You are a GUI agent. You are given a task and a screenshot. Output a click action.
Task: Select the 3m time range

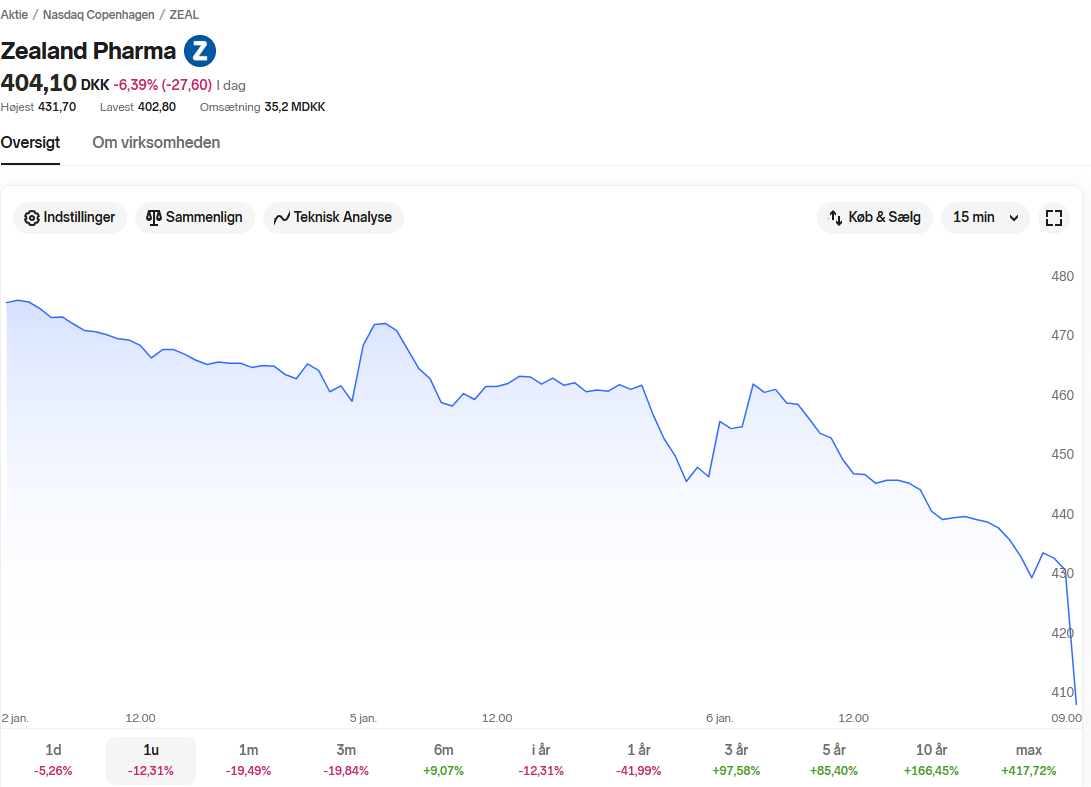pos(346,760)
